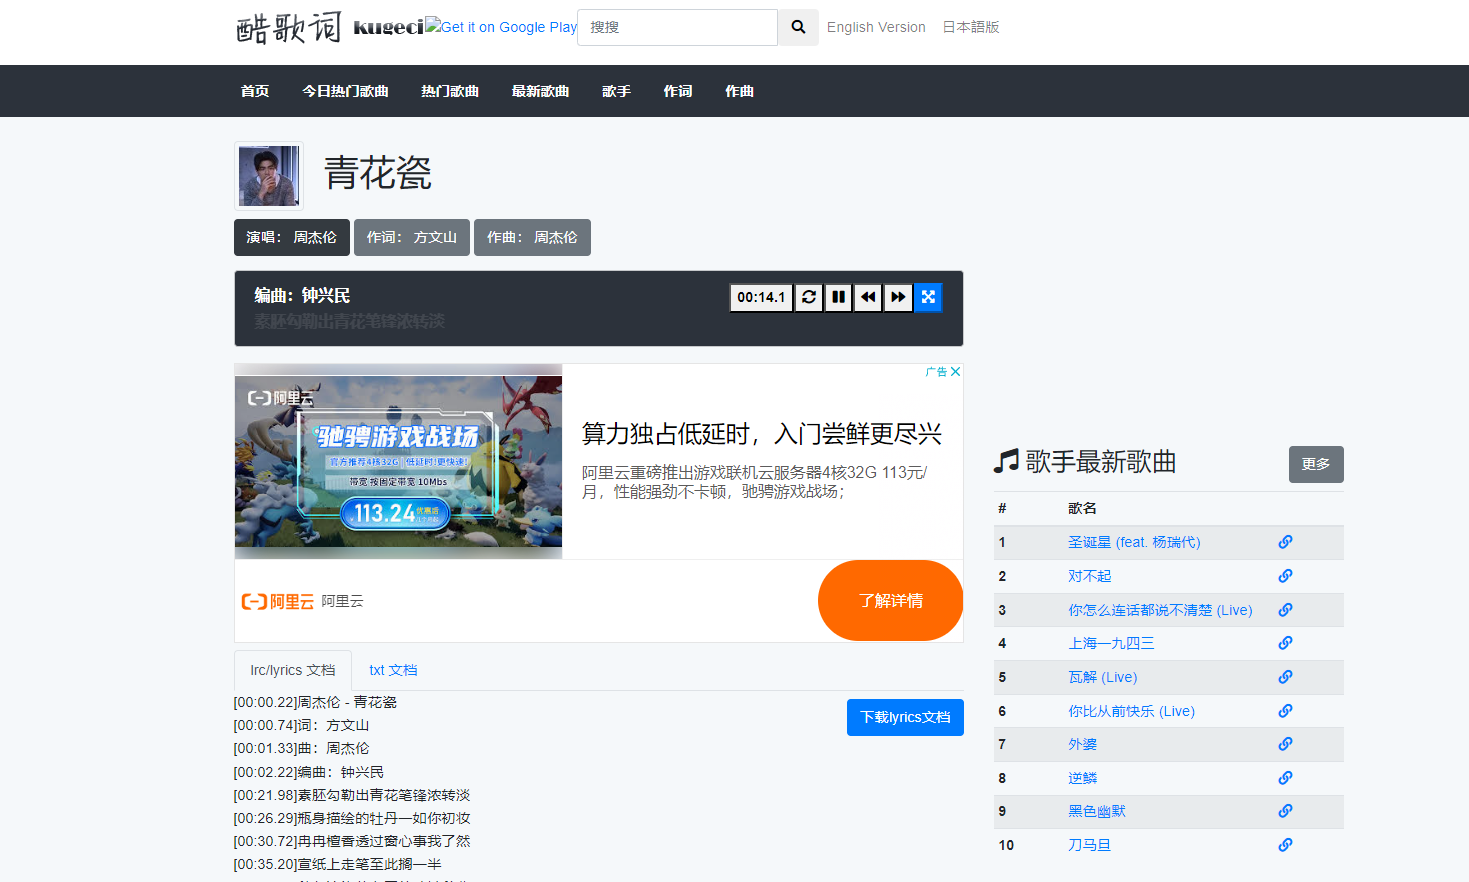Open song 黑色幽默
This screenshot has width=1469, height=882.
pyautogui.click(x=1097, y=811)
